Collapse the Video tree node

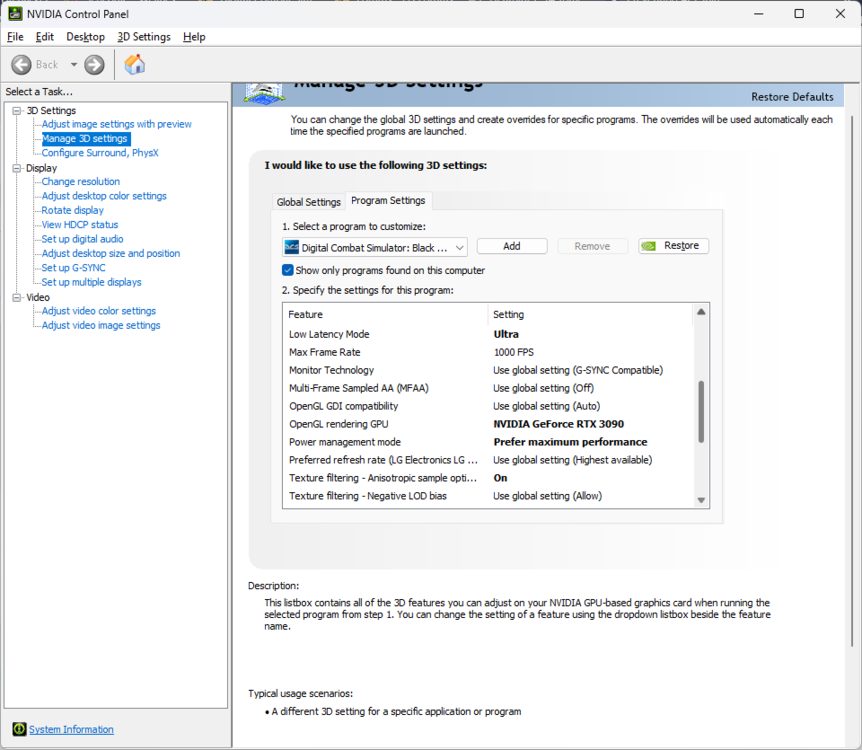pos(17,297)
